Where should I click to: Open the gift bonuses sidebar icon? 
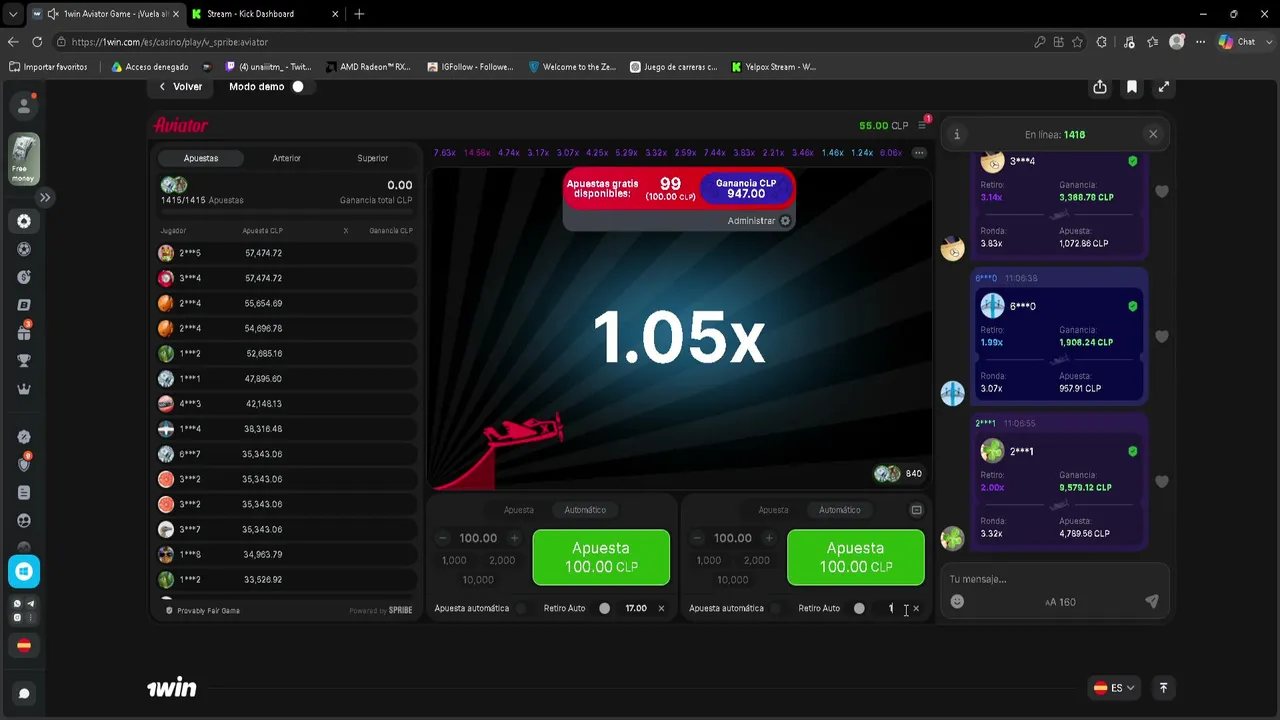click(x=24, y=332)
